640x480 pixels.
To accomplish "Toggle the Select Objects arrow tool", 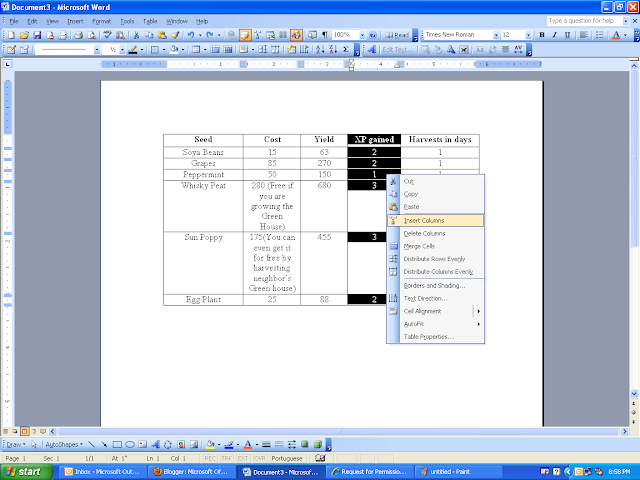I will pos(34,444).
